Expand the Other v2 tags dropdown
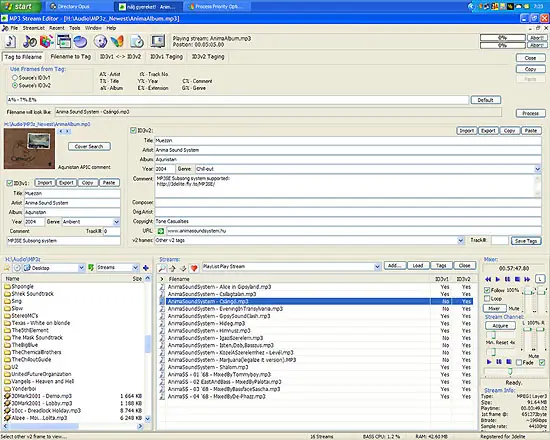The image size is (550, 440). pyautogui.click(x=461, y=240)
